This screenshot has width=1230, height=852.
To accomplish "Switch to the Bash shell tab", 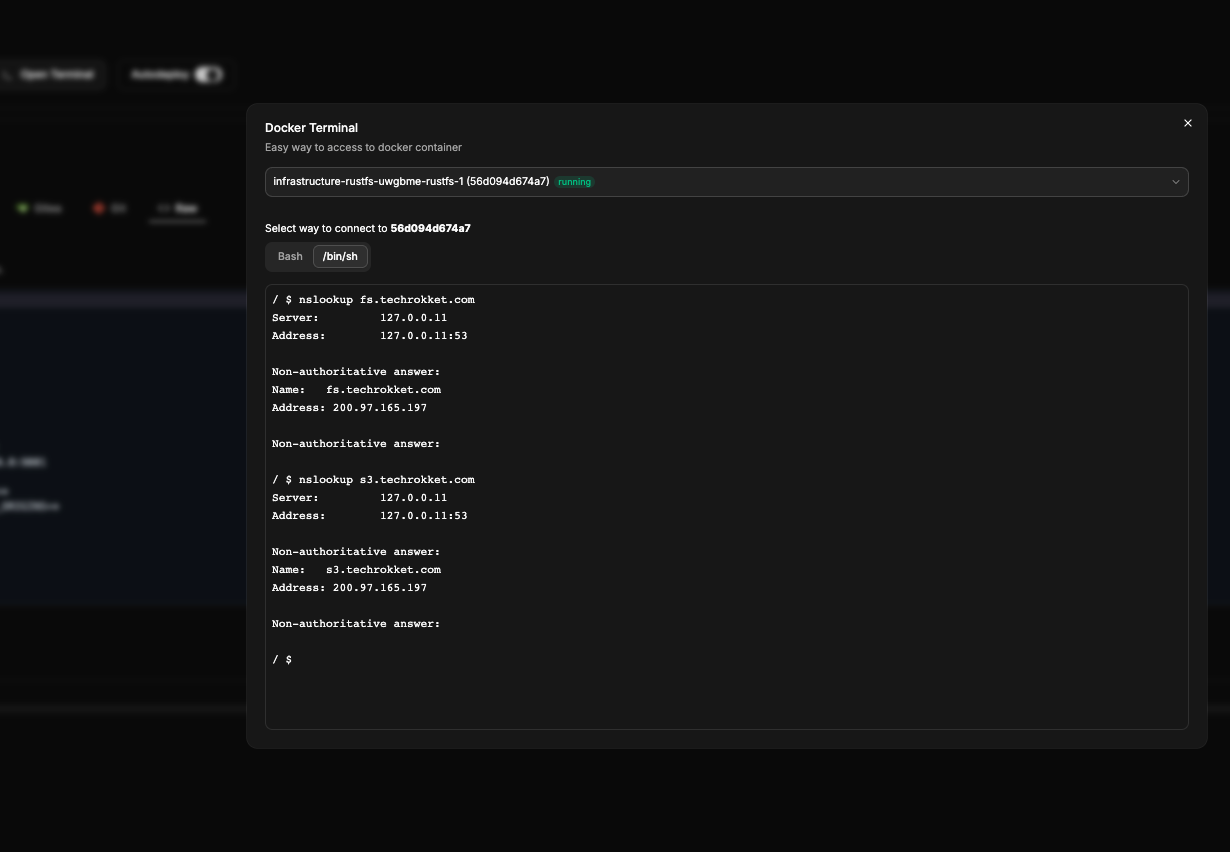I will click(290, 257).
